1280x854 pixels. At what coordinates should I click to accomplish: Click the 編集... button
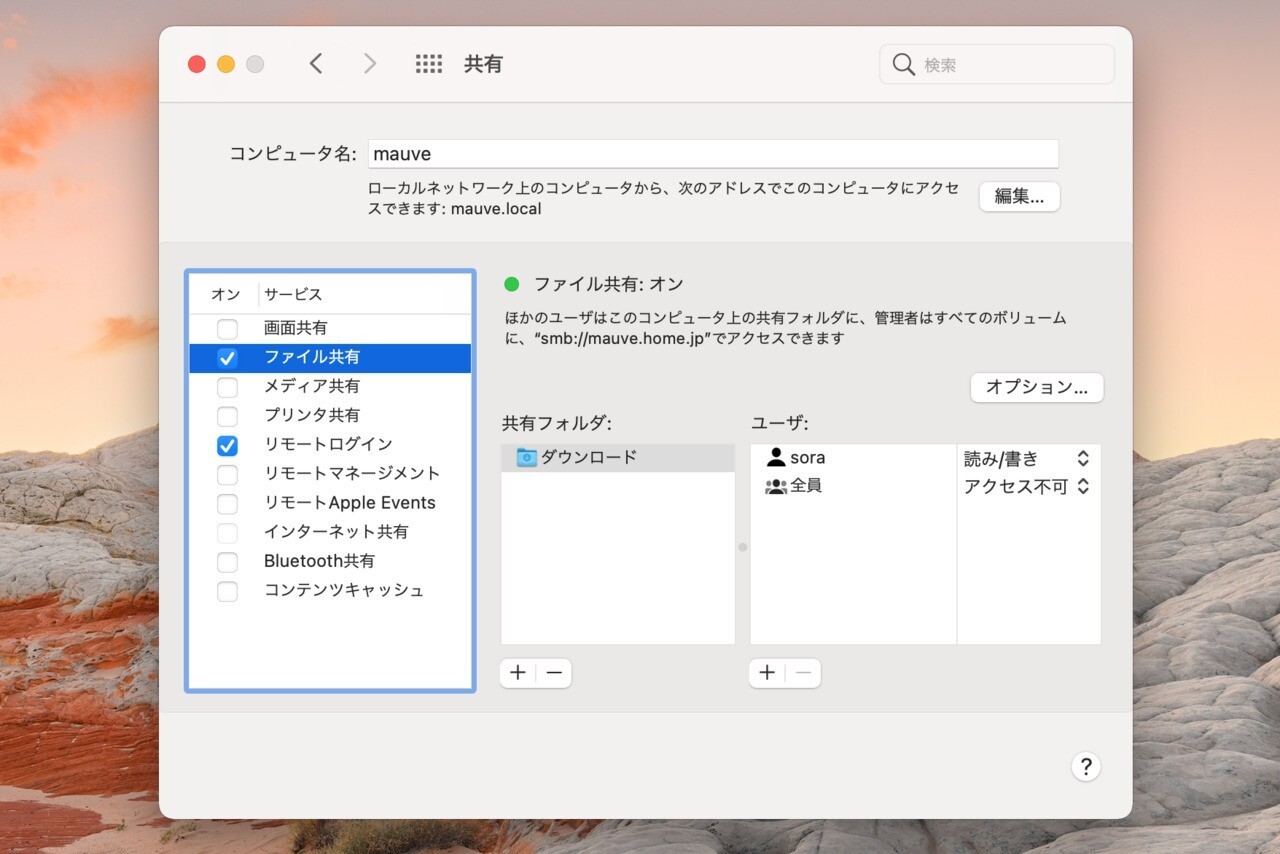point(1019,197)
